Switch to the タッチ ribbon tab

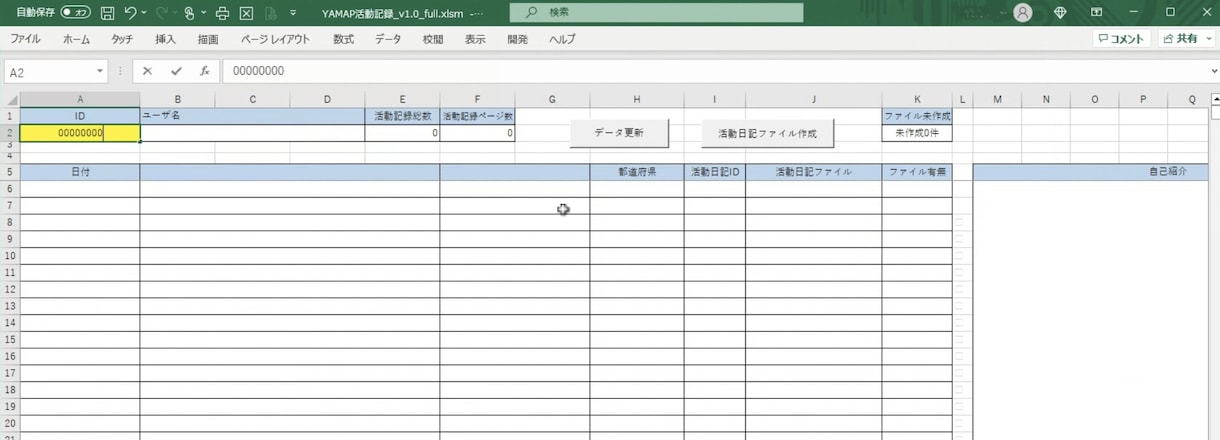pos(122,39)
